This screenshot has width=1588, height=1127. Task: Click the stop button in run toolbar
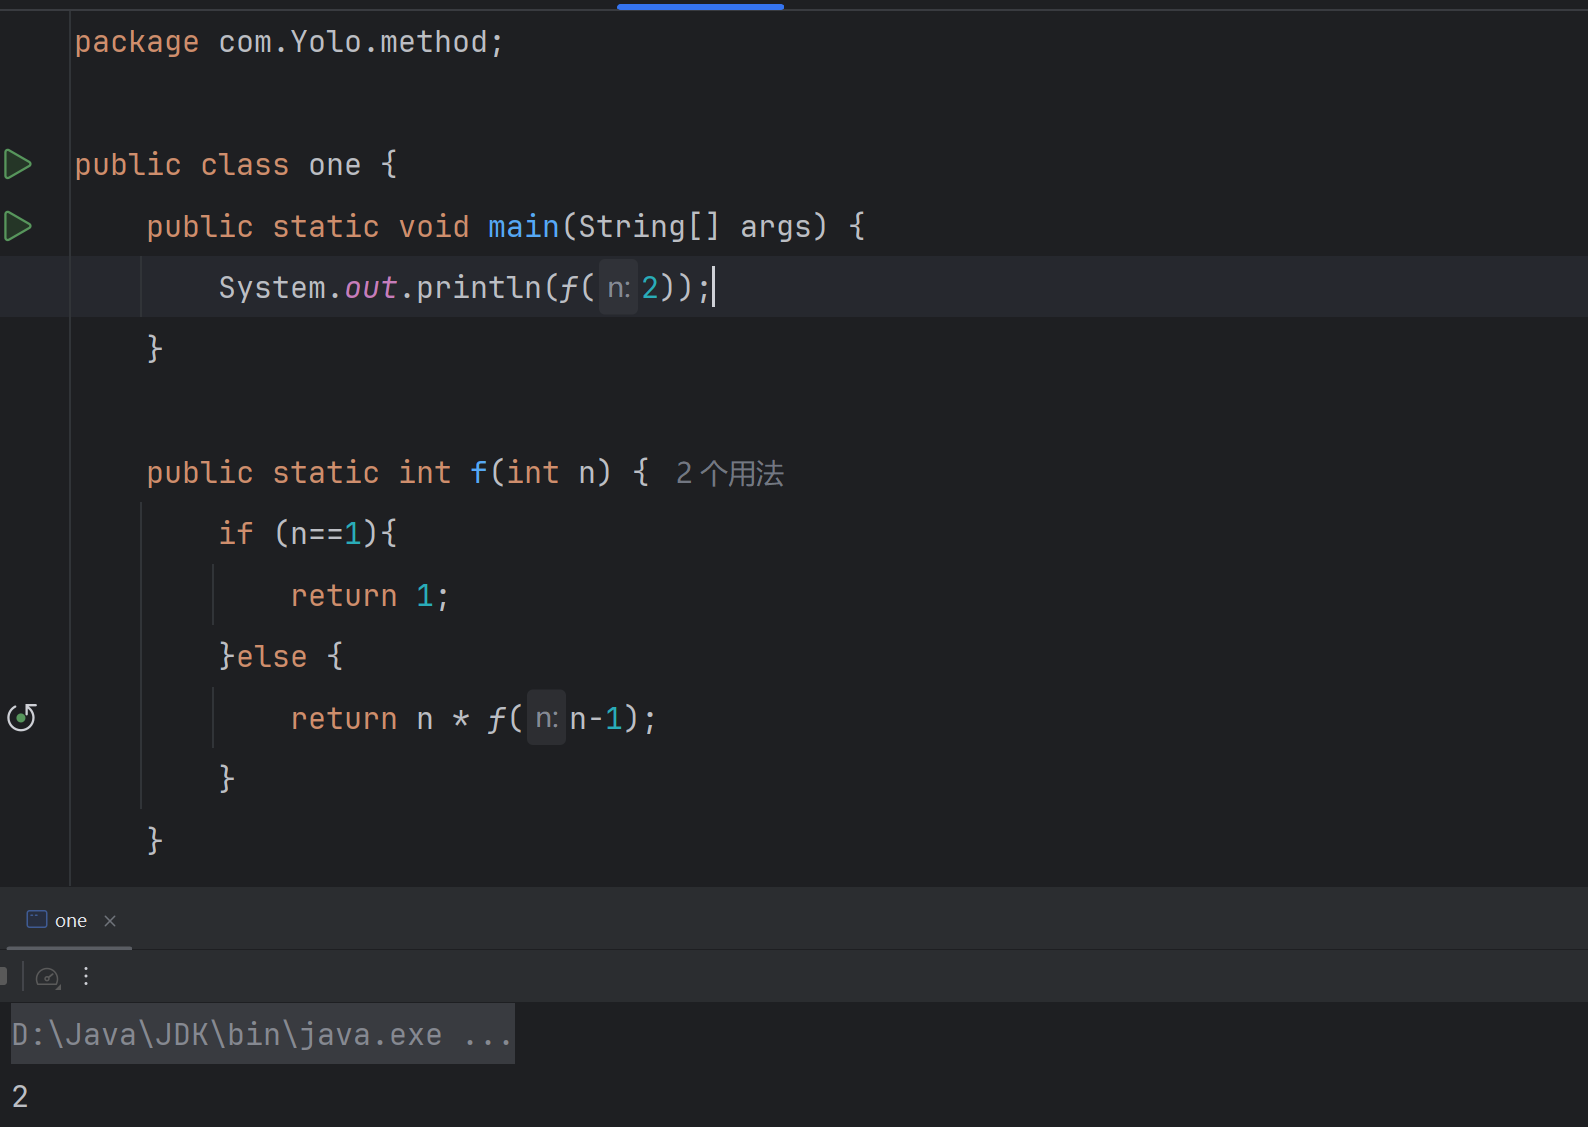pos(3,976)
